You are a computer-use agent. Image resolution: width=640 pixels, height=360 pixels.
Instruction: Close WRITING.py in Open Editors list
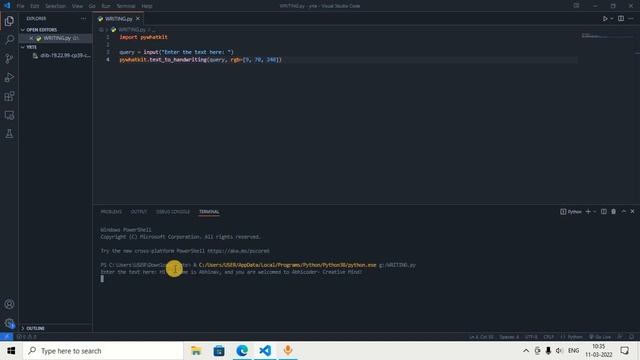[31, 38]
